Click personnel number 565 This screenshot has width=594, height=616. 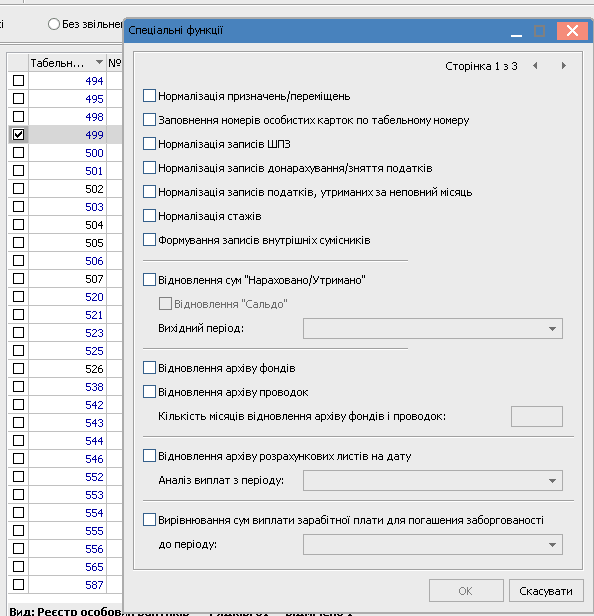pos(94,567)
